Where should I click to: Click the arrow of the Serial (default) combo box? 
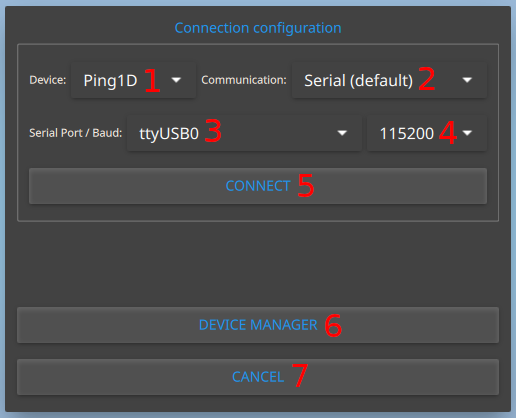point(467,80)
